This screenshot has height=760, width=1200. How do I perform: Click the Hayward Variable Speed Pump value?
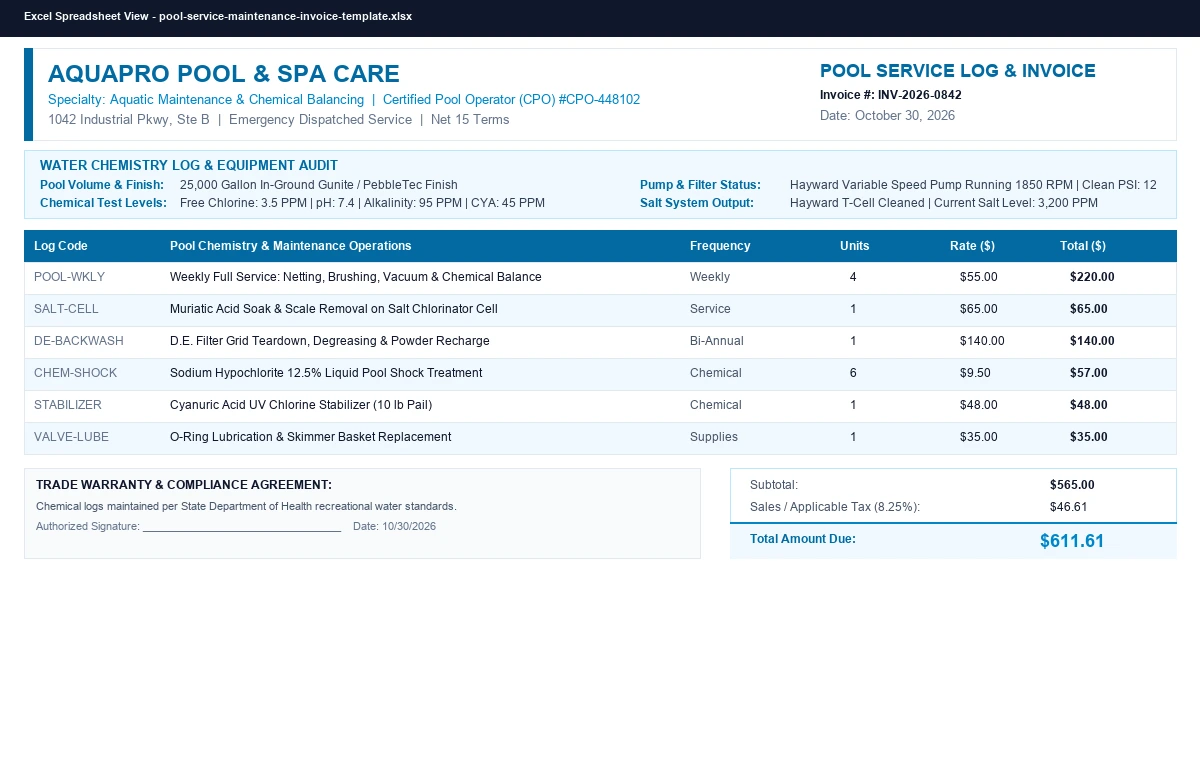click(x=973, y=185)
